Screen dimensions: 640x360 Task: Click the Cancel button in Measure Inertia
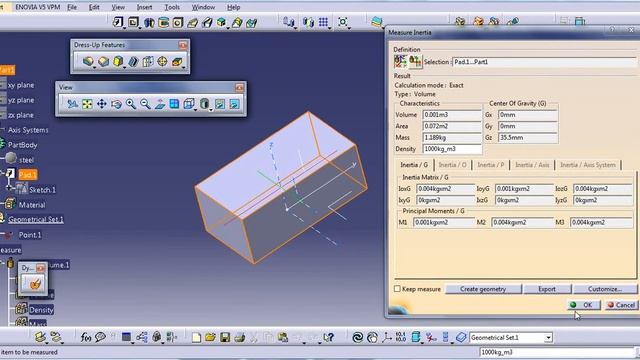pos(621,305)
